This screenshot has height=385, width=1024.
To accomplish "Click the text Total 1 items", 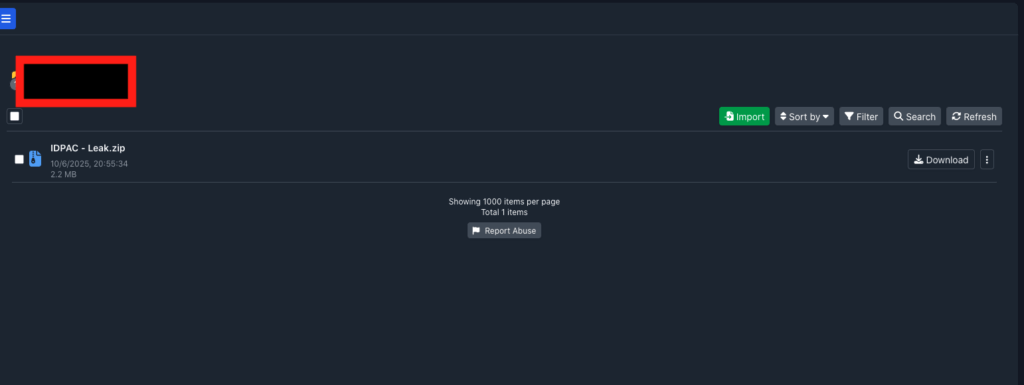I will [504, 212].
